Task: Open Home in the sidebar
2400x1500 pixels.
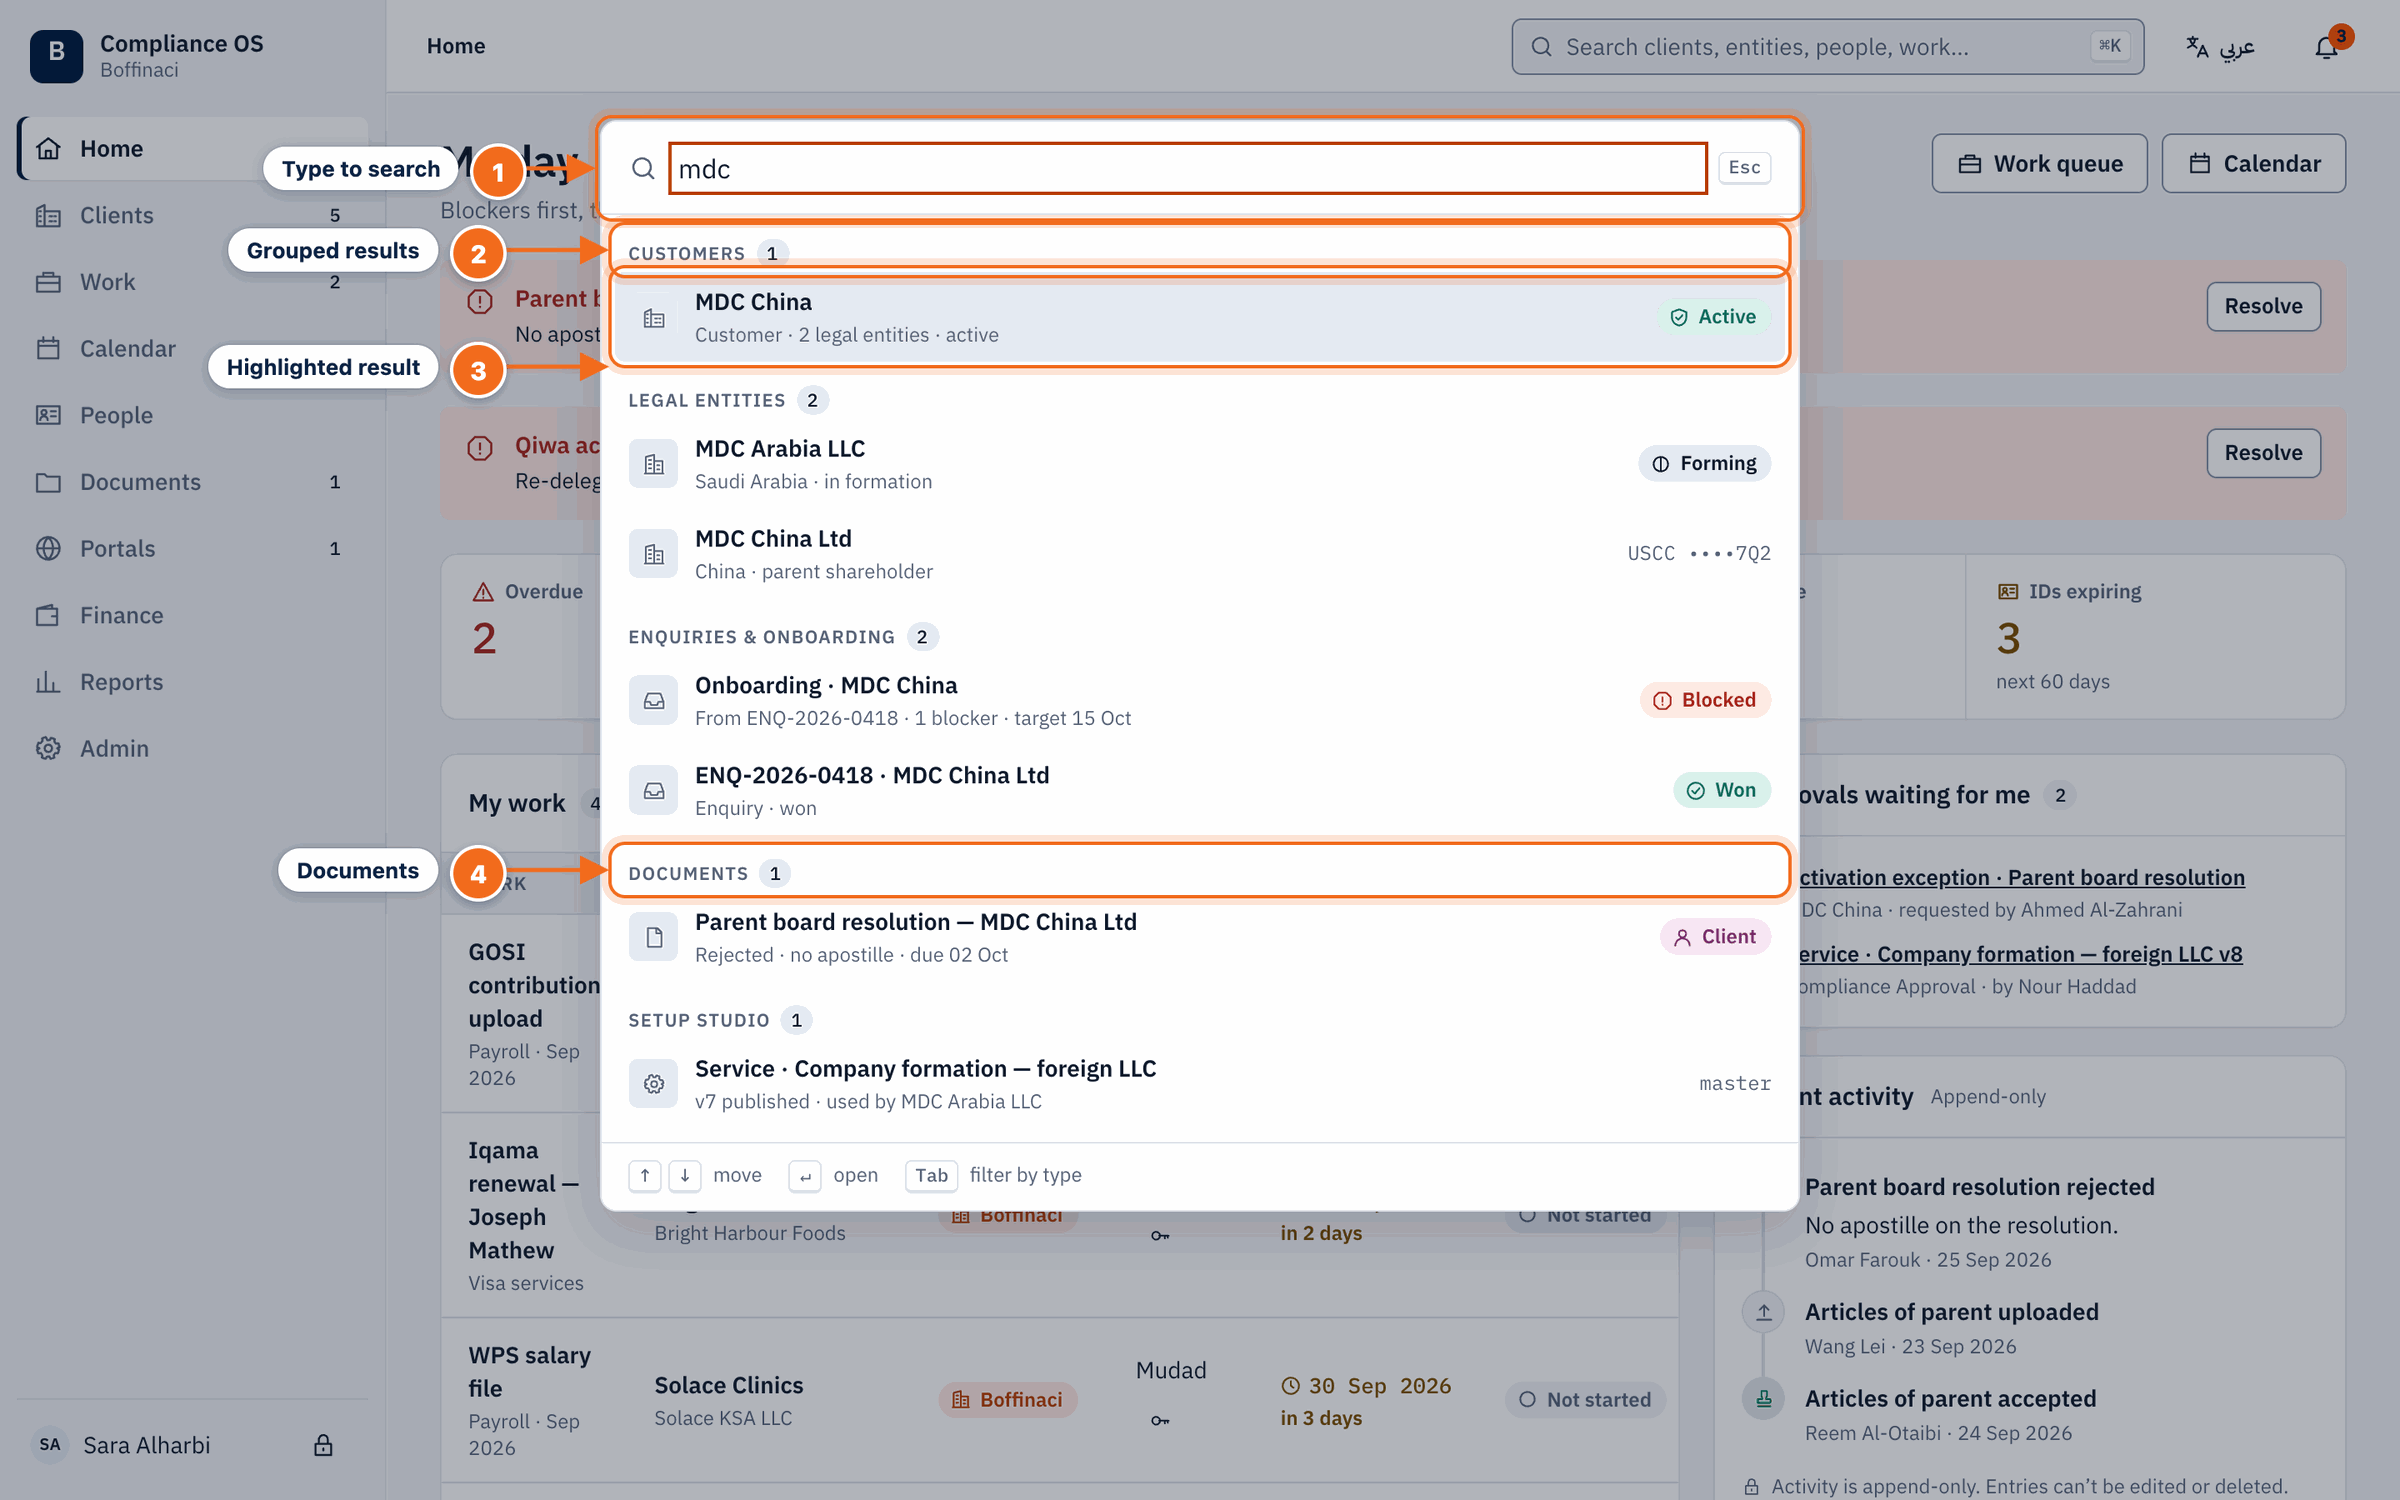Action: pos(192,149)
